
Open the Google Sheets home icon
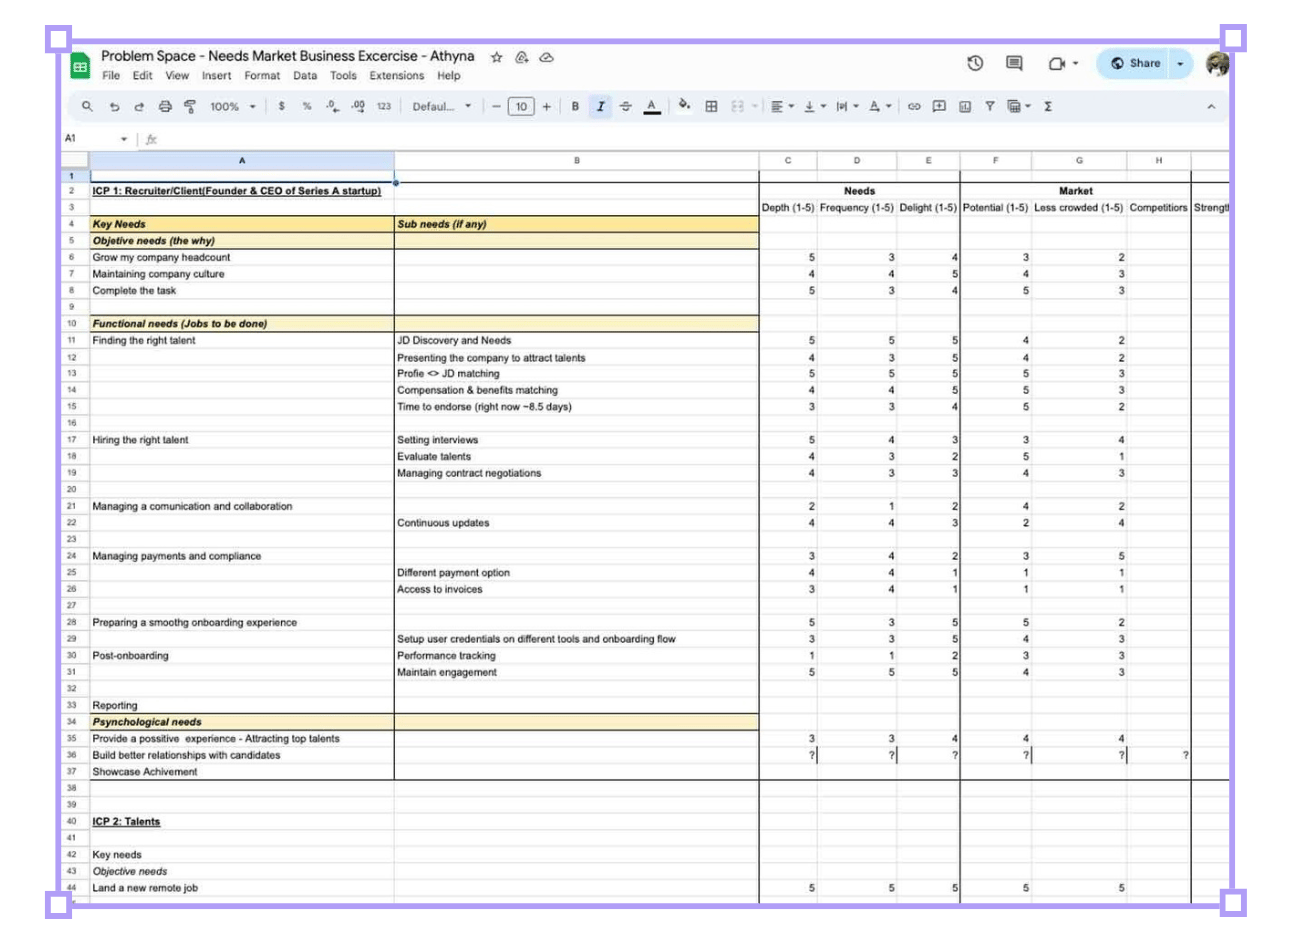tap(80, 67)
